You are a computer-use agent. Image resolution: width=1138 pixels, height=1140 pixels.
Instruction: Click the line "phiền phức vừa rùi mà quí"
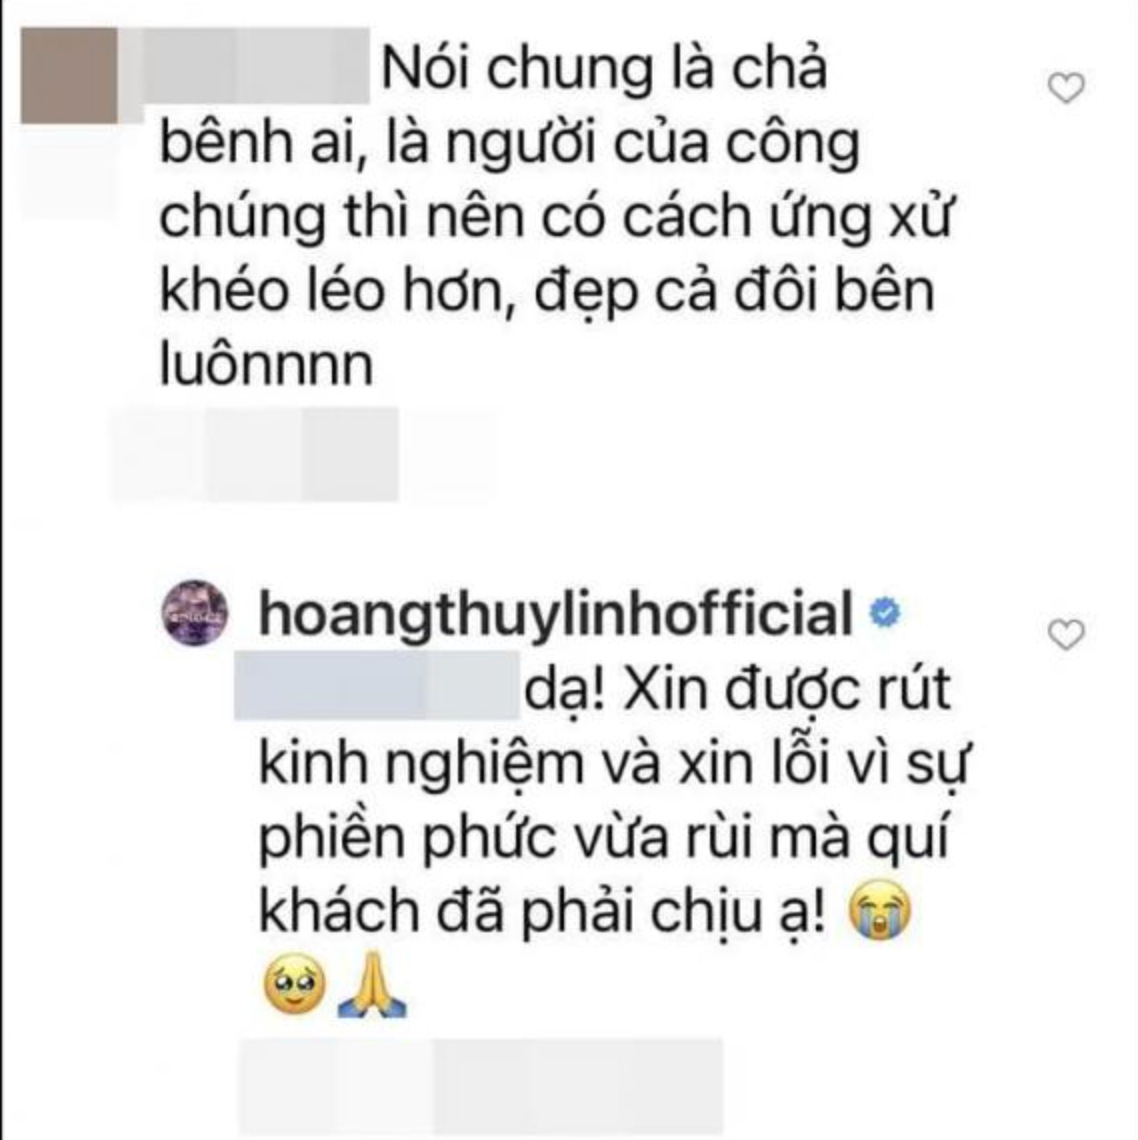pyautogui.click(x=604, y=839)
